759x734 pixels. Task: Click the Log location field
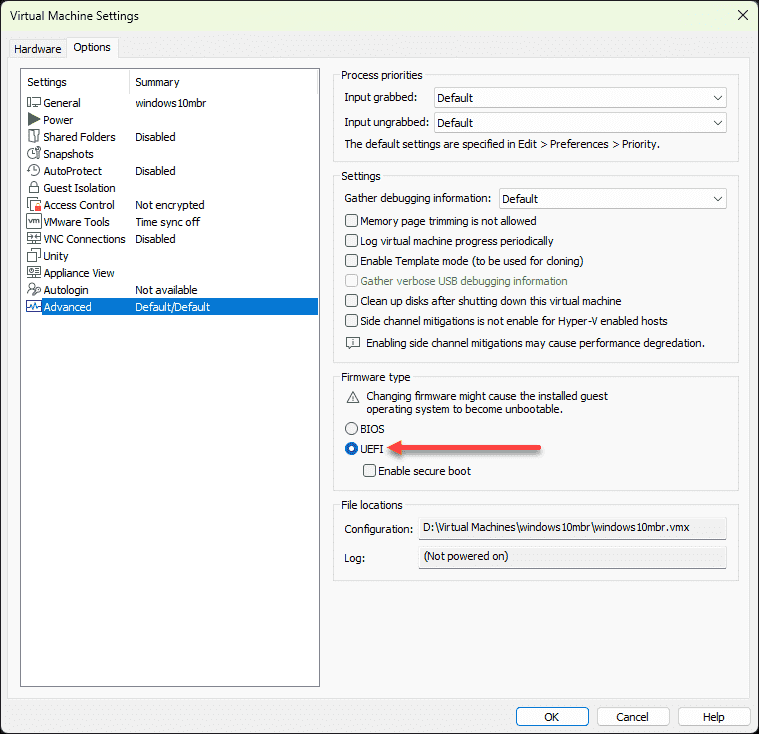tap(572, 557)
